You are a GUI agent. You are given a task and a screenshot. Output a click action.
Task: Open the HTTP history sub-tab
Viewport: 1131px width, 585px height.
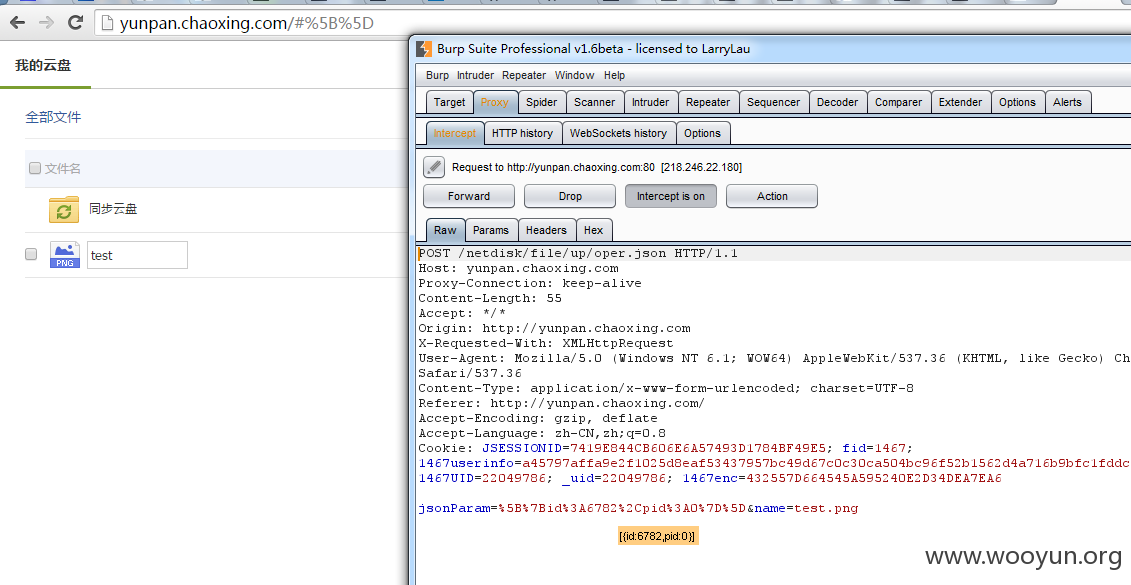(x=522, y=133)
